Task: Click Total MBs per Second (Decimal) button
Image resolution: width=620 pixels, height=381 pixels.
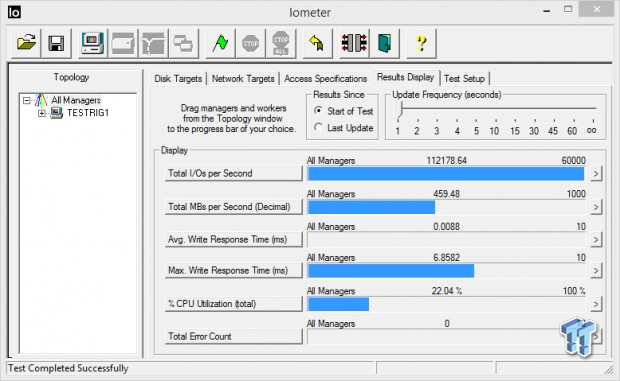Action: pos(233,207)
